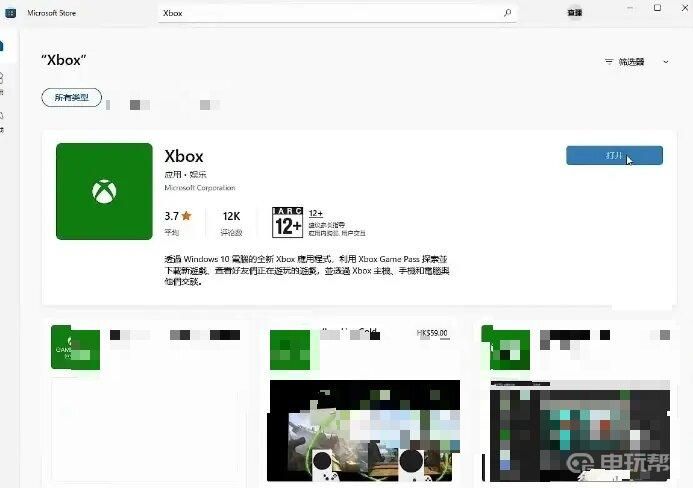Screen dimensions: 693x488
Task: Click the Microsoft Store logo icon
Action: 11,13
